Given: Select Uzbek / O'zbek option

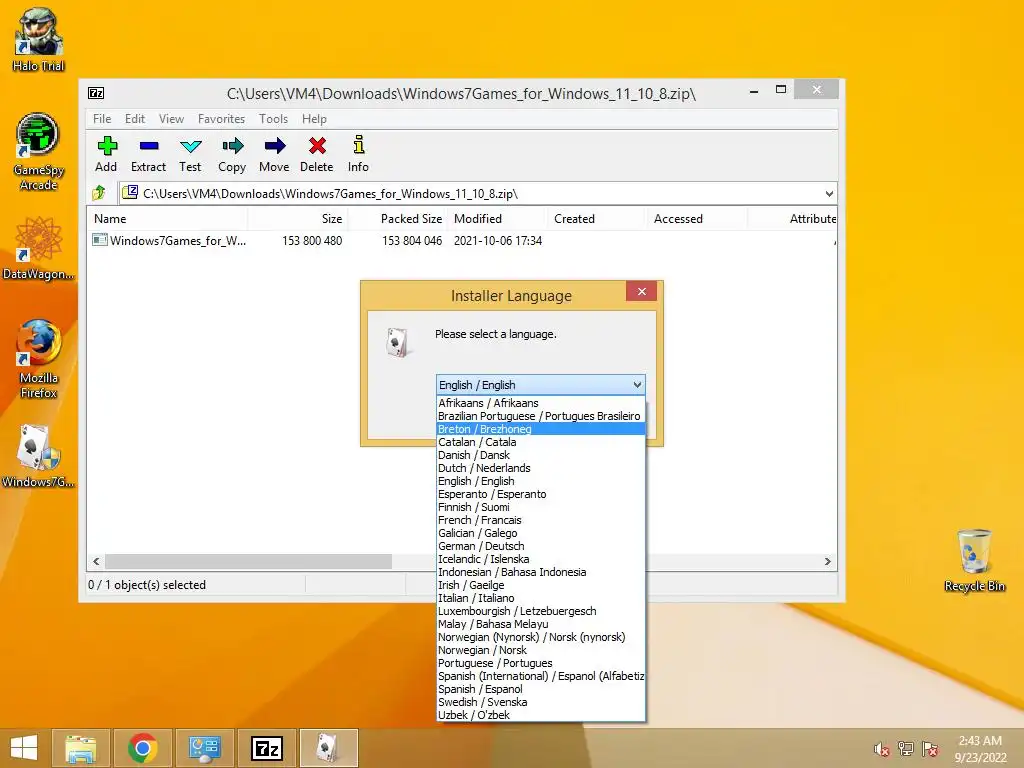Looking at the screenshot, I should [x=541, y=715].
